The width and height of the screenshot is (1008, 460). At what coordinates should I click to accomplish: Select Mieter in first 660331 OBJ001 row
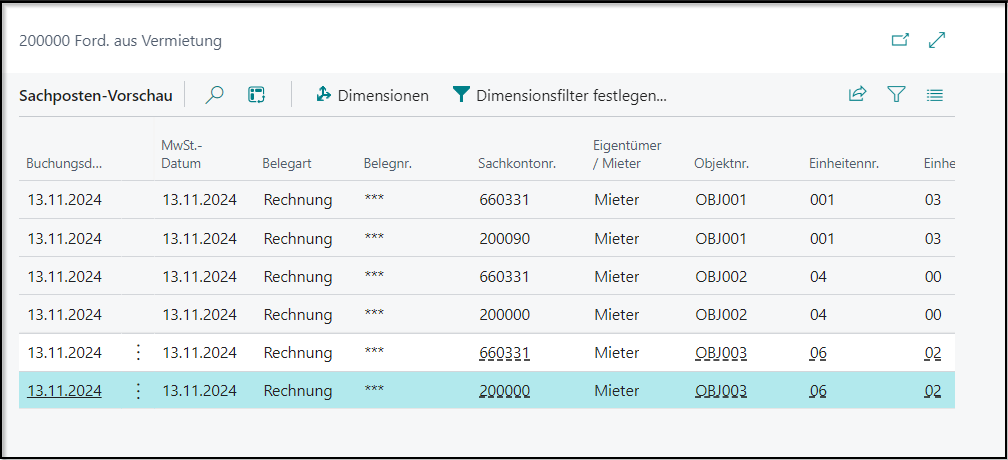[x=616, y=200]
